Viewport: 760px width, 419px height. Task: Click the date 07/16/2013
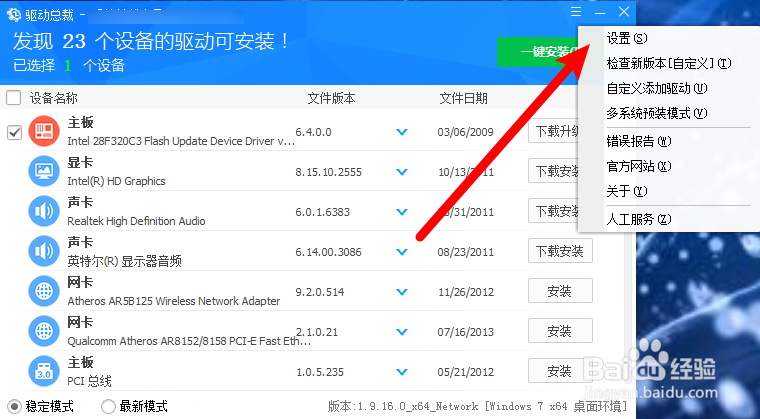(x=466, y=332)
